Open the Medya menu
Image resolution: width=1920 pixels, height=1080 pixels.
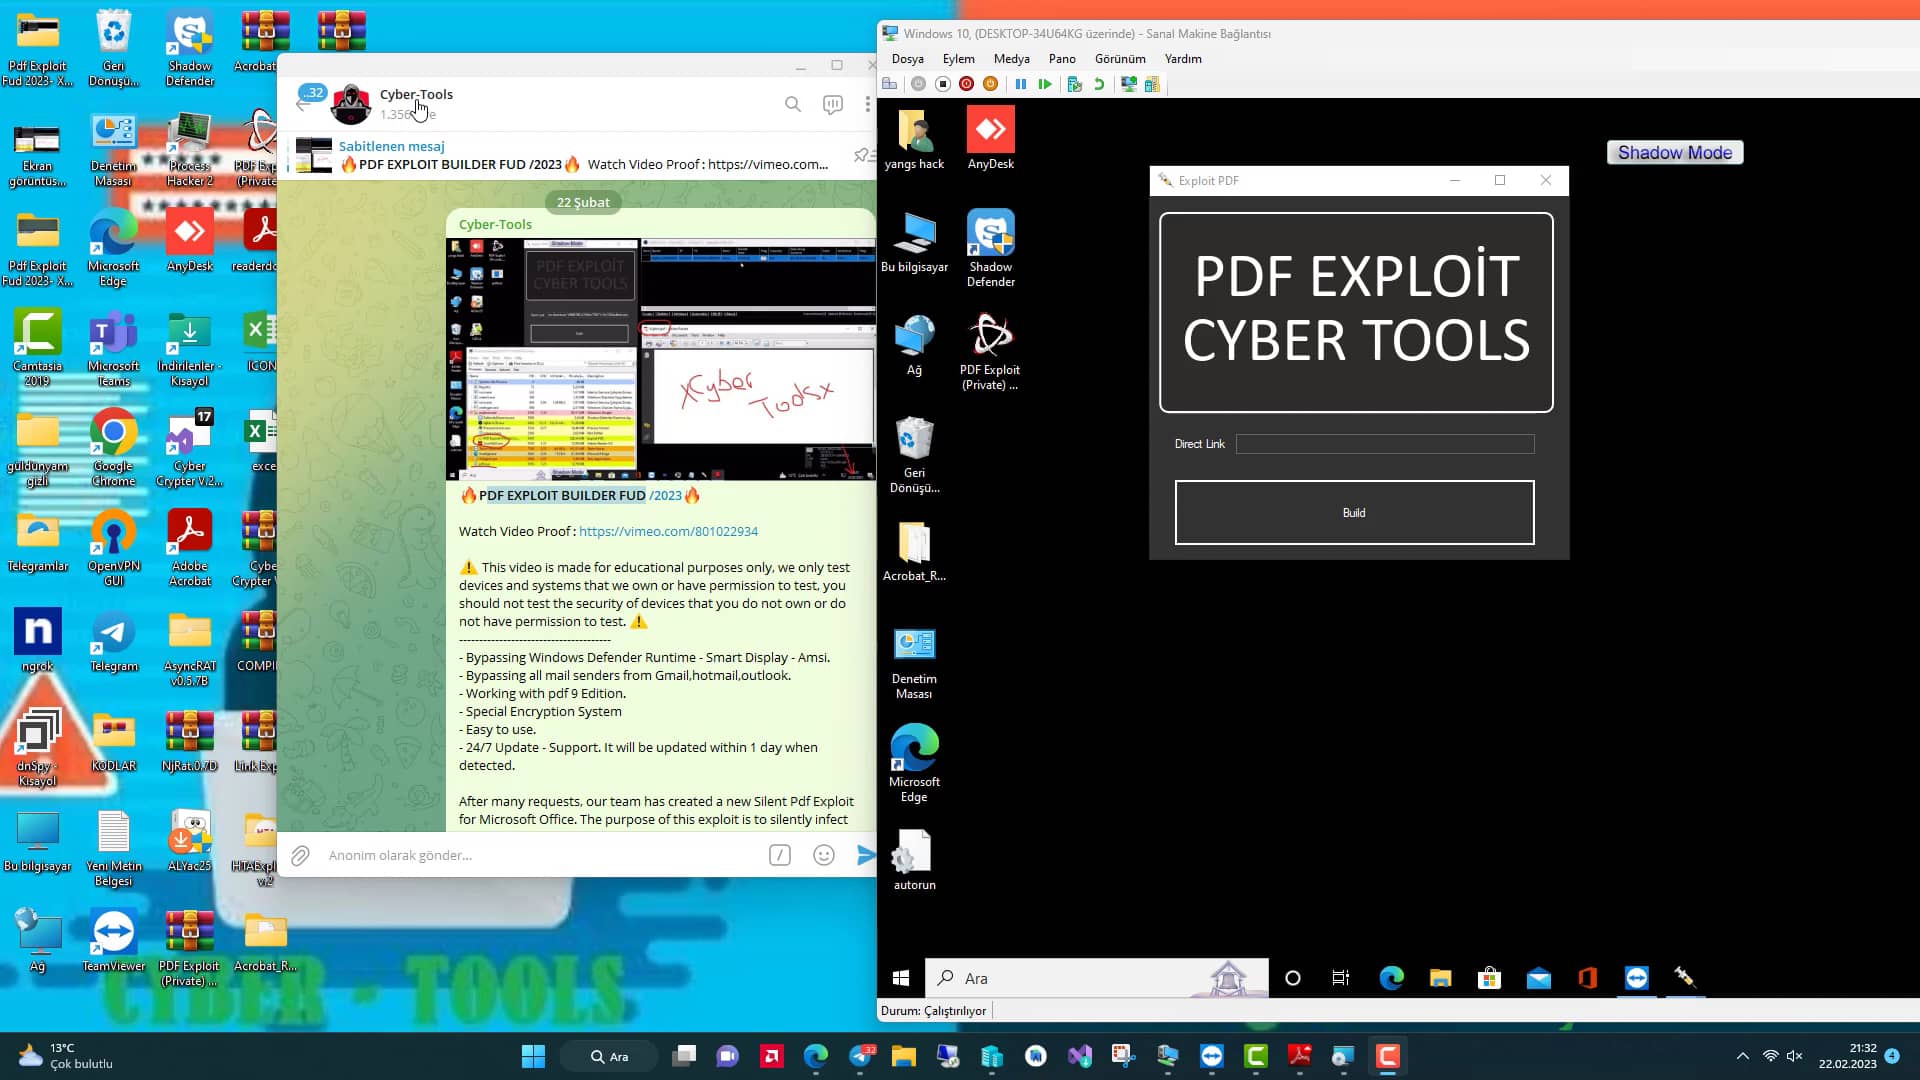pos(1011,59)
